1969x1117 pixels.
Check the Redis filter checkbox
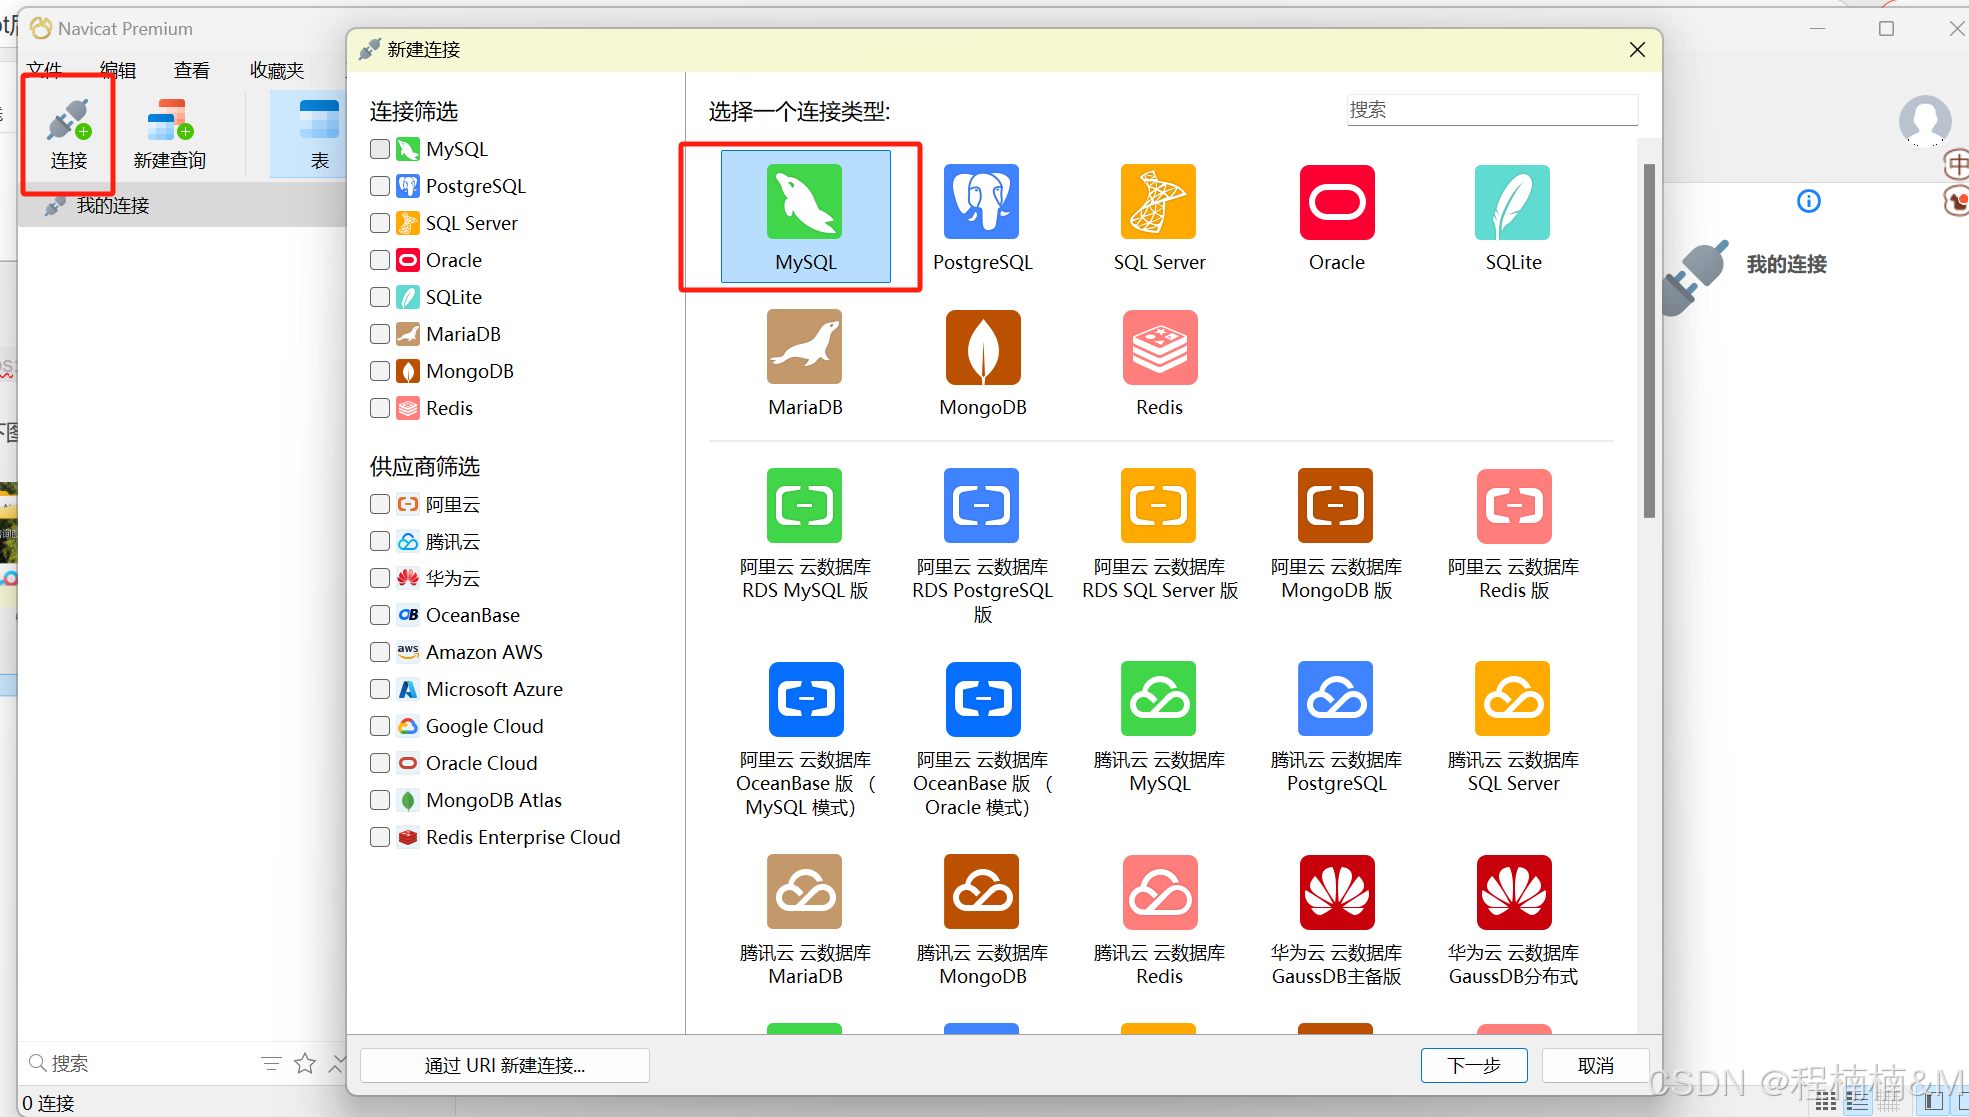[380, 408]
